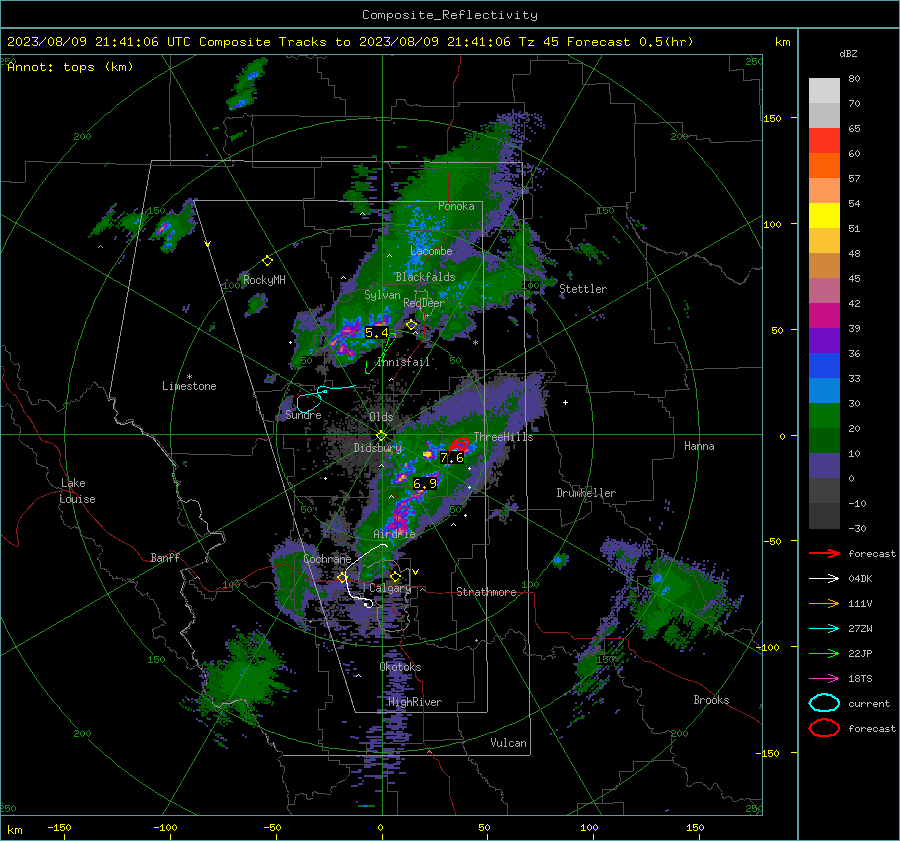900x841 pixels.
Task: Click the Lake Louise label
Action: [77, 491]
